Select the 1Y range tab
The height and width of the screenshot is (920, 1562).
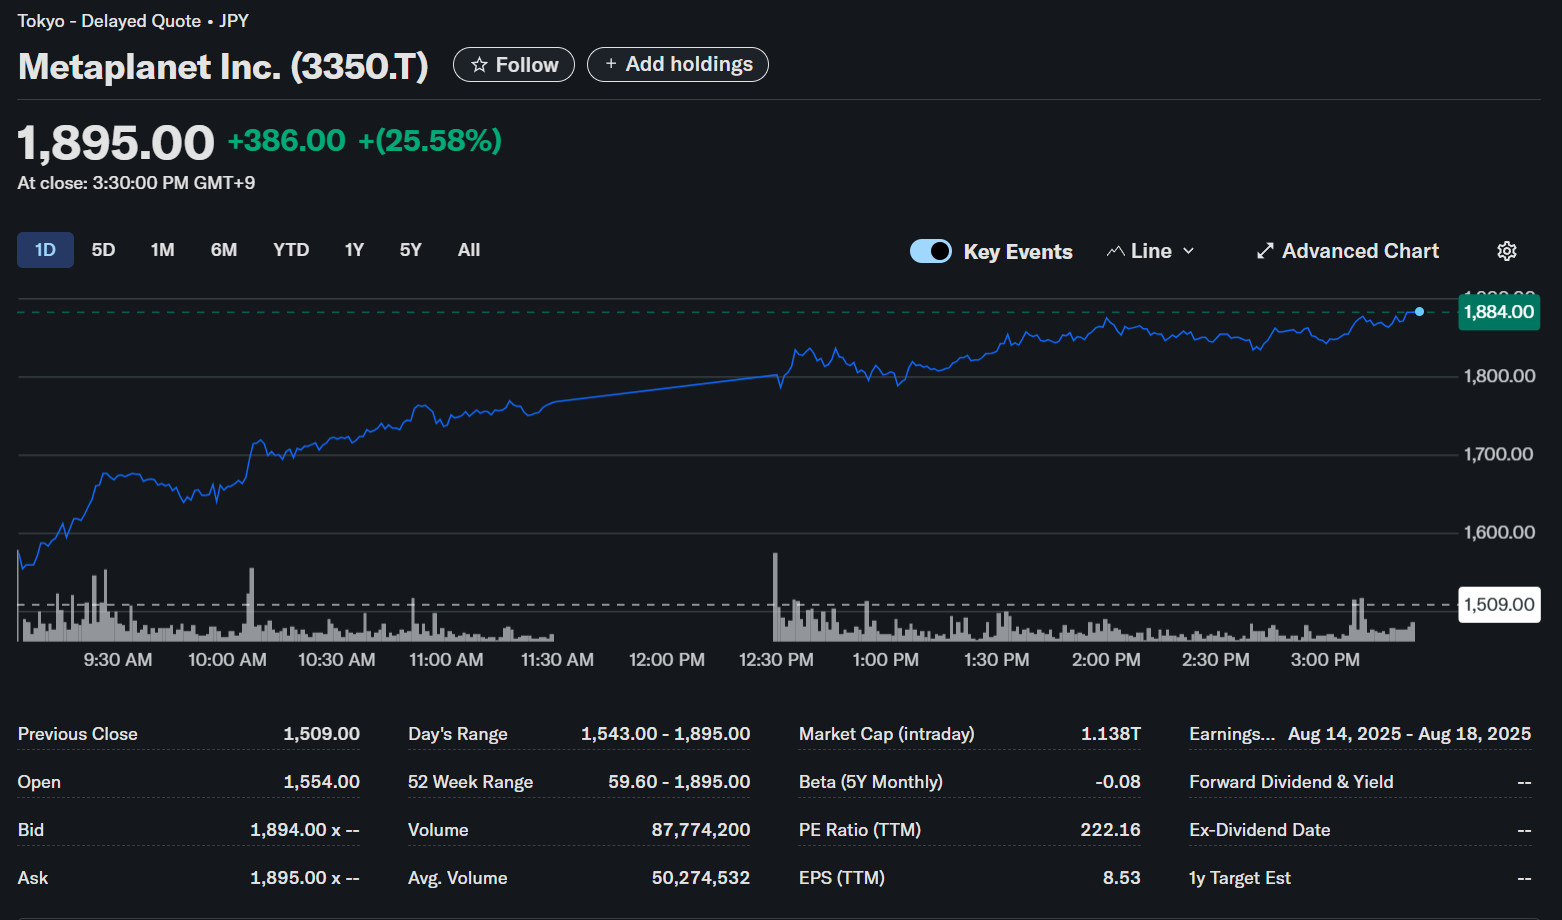[354, 250]
